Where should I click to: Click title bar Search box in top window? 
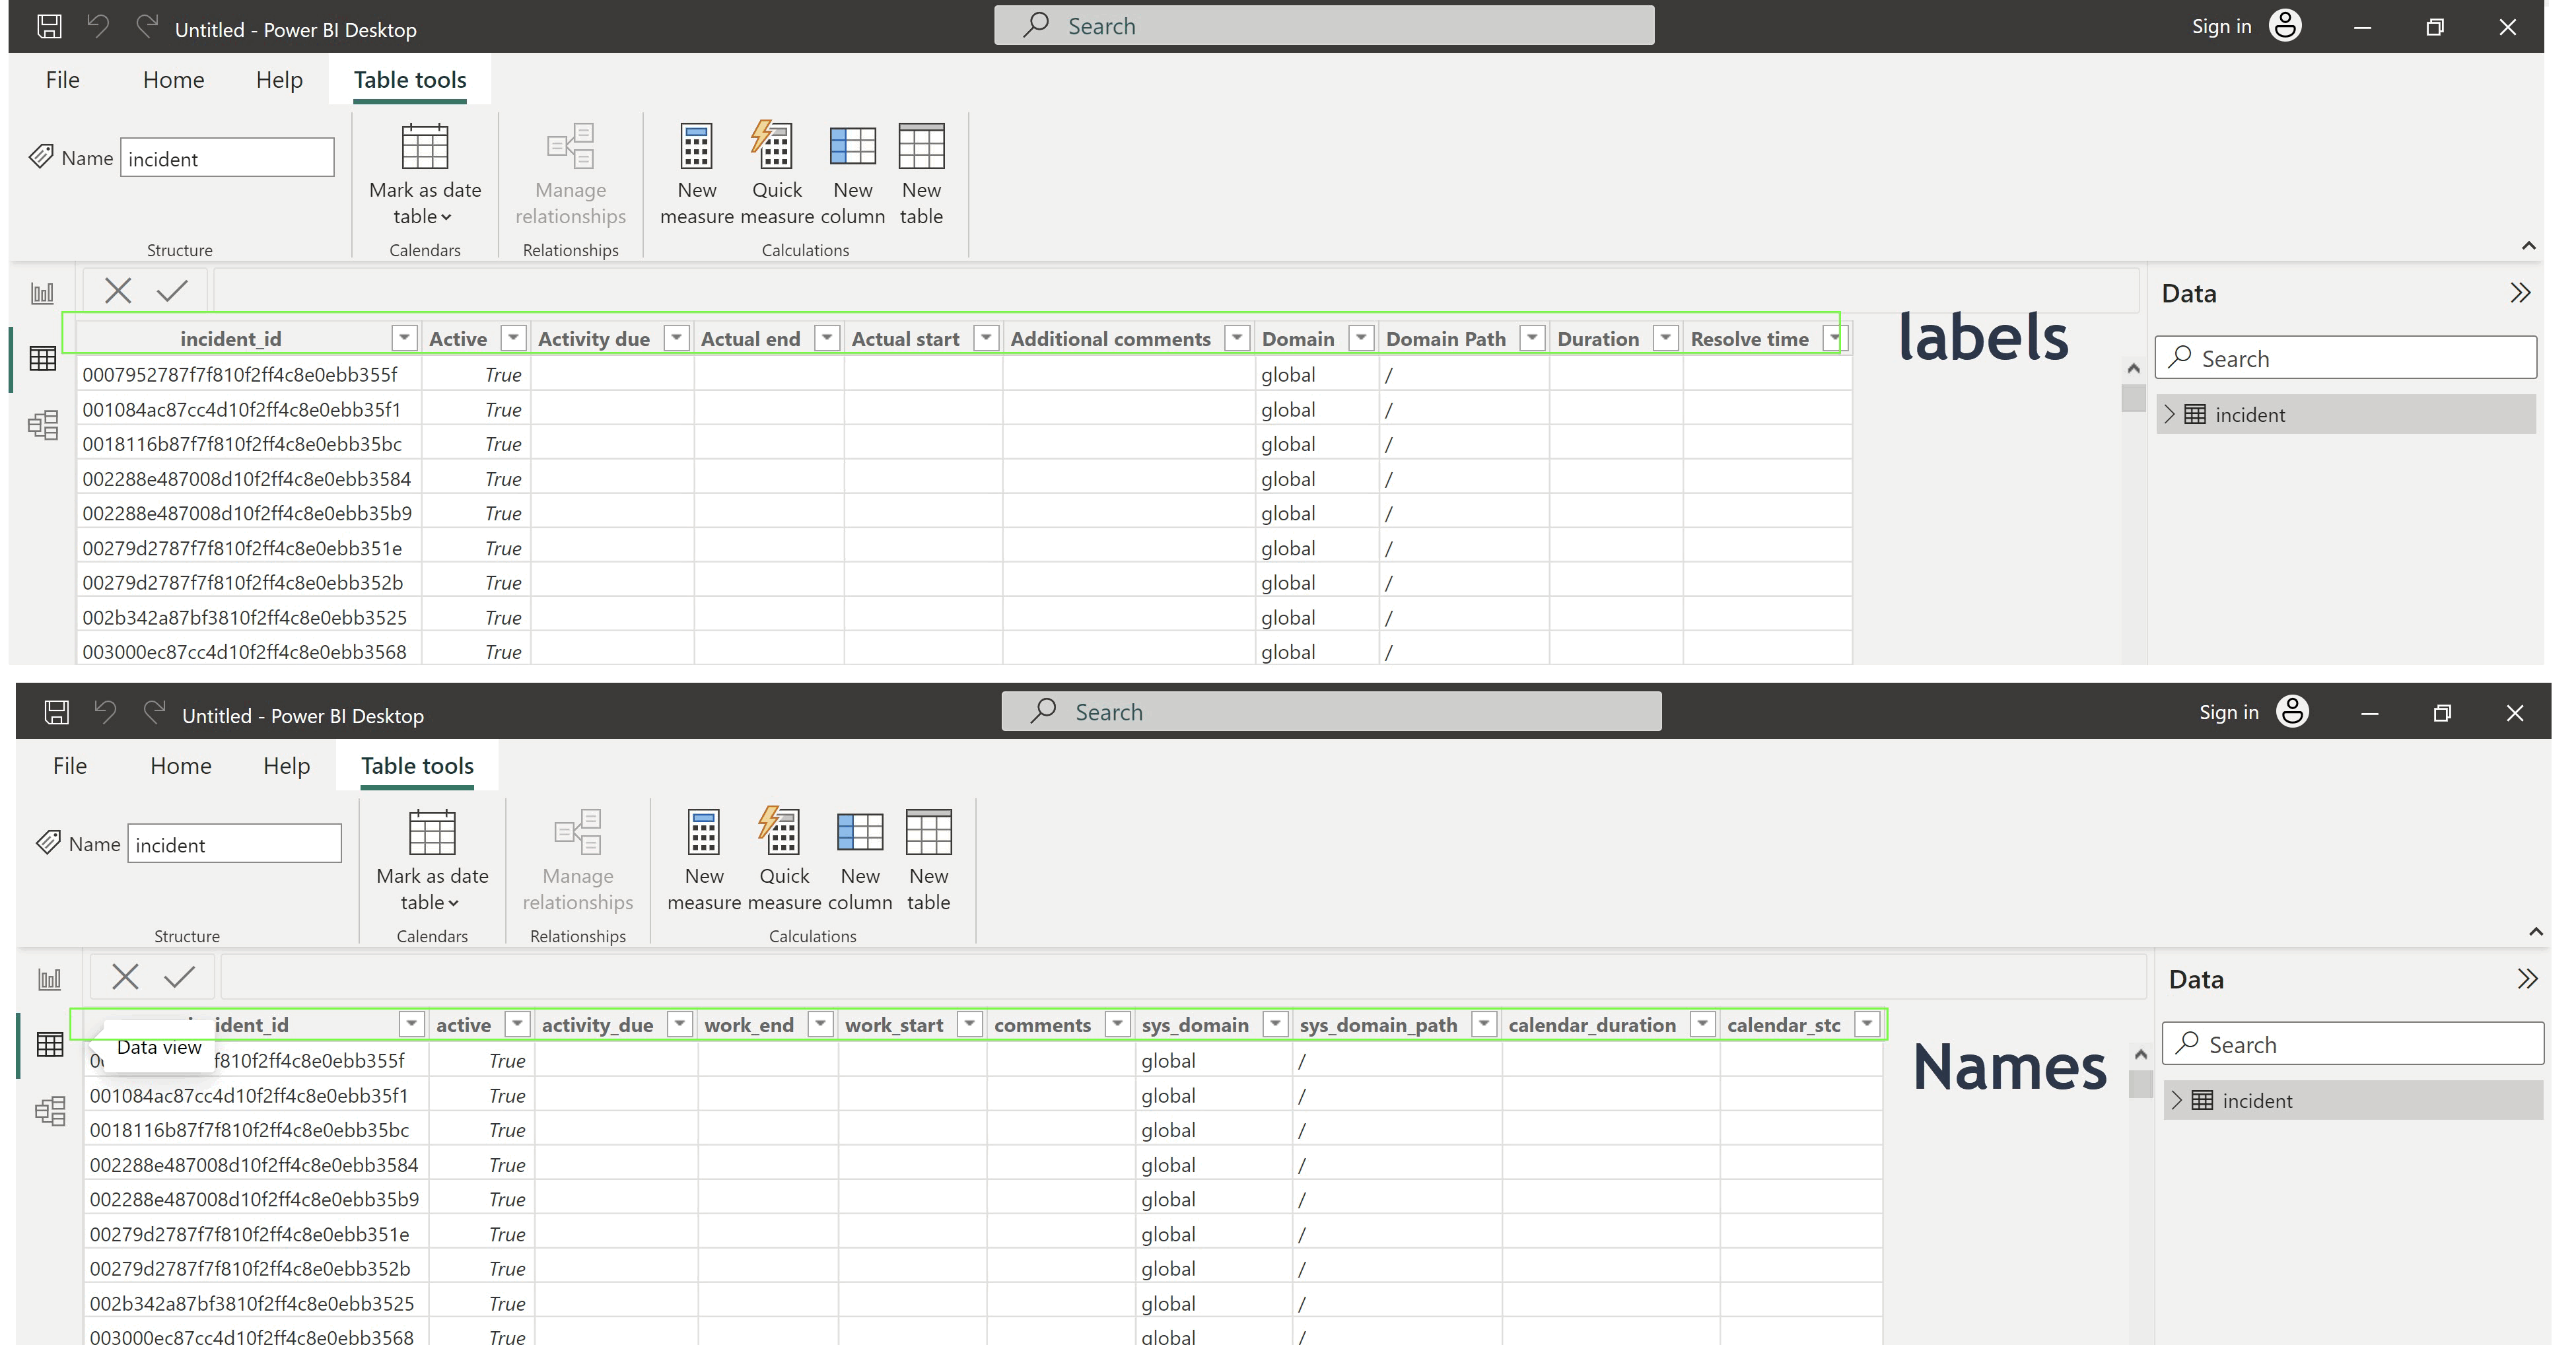click(x=1323, y=25)
